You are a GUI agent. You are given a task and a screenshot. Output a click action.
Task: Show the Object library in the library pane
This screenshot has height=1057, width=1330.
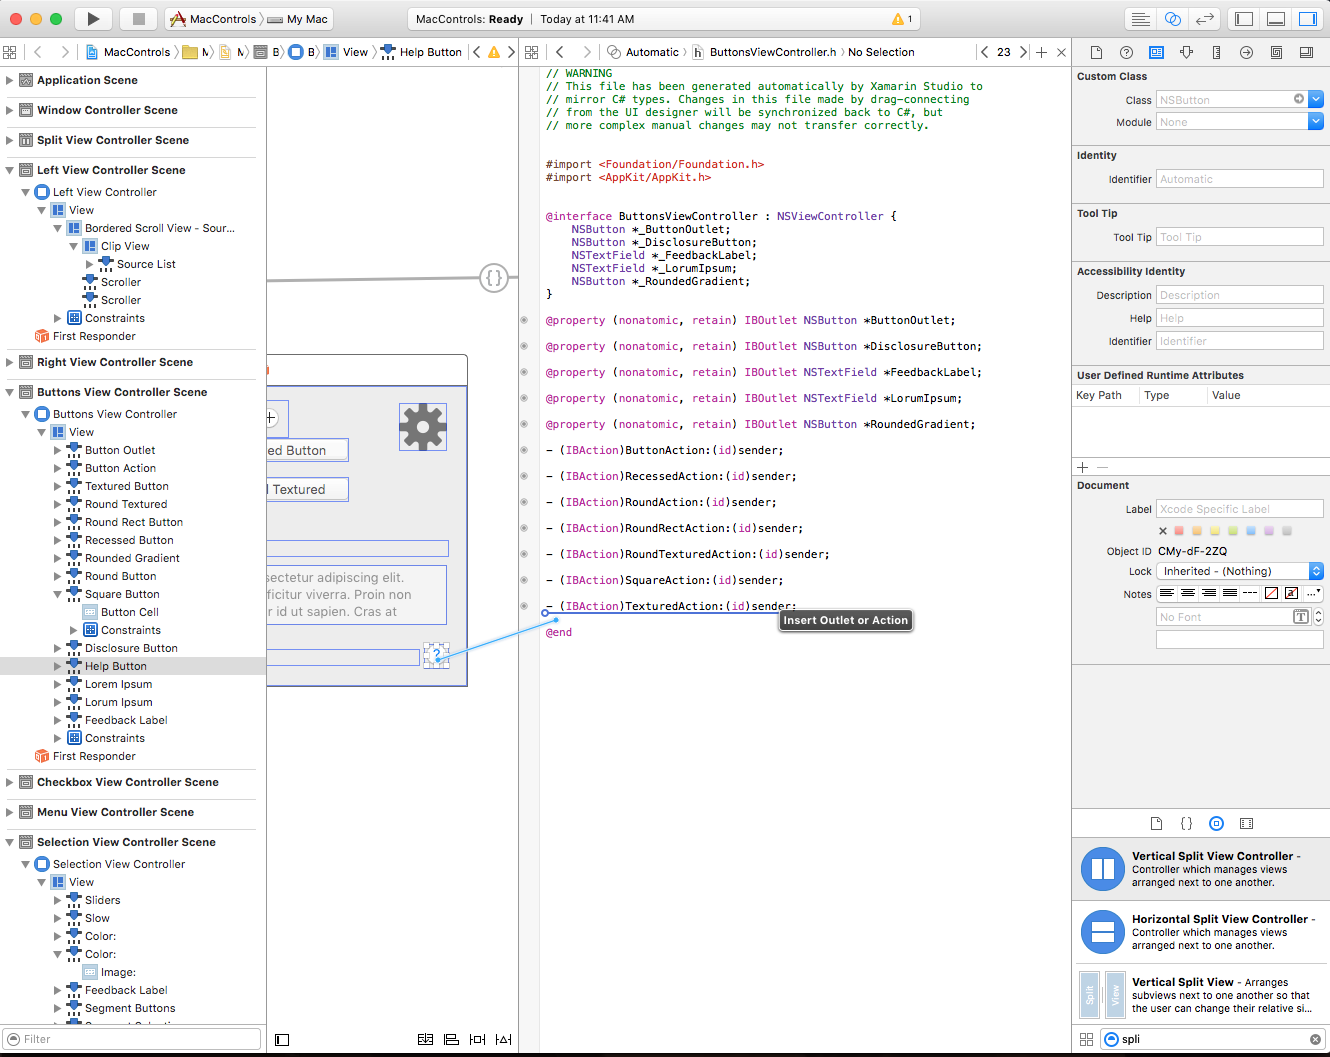(1216, 824)
